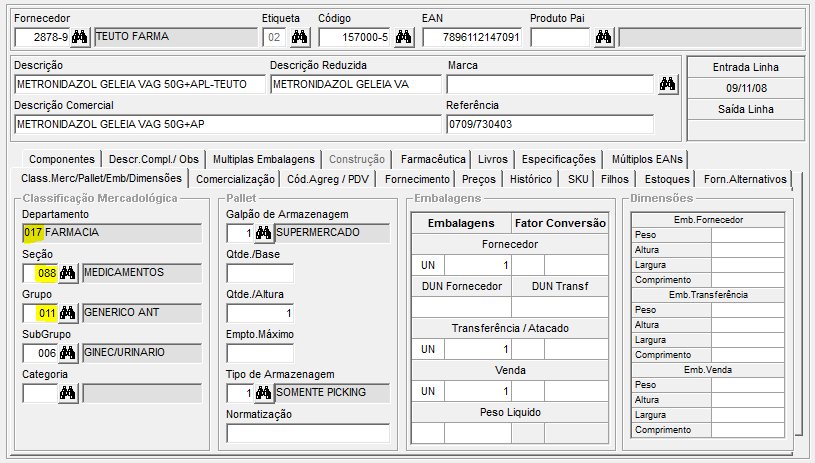Viewport: 815px width, 463px height.
Task: Click the Entrada Linha date 09/11/08
Action: coord(746,88)
